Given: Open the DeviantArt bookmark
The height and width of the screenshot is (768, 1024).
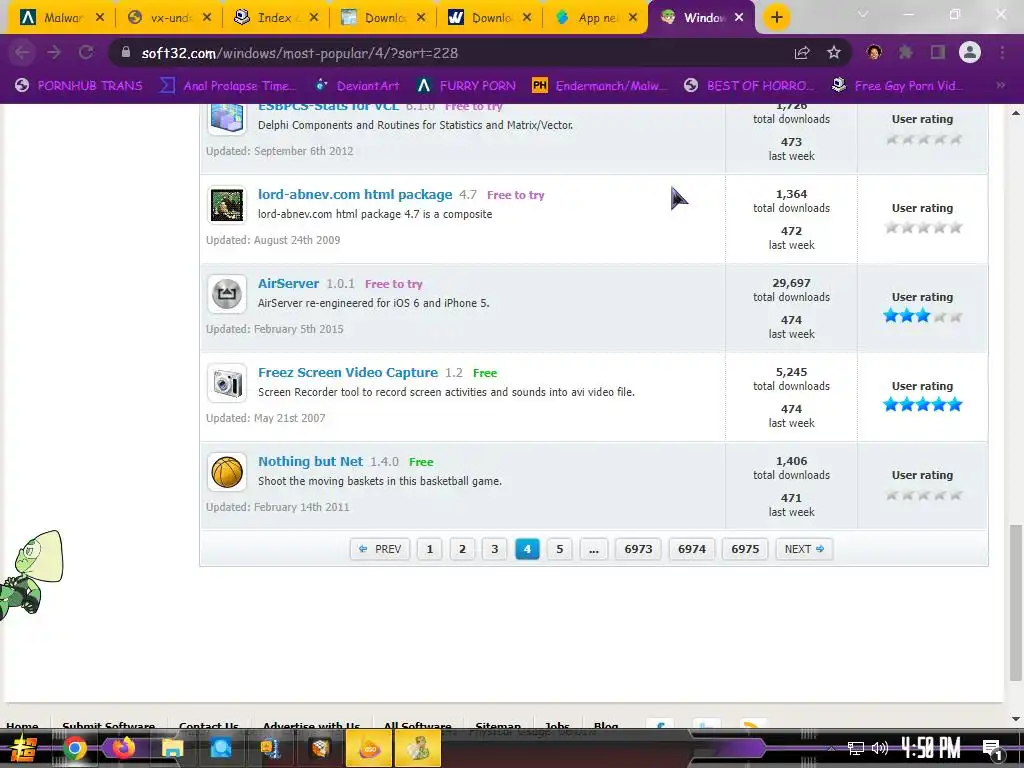Looking at the screenshot, I should (357, 86).
